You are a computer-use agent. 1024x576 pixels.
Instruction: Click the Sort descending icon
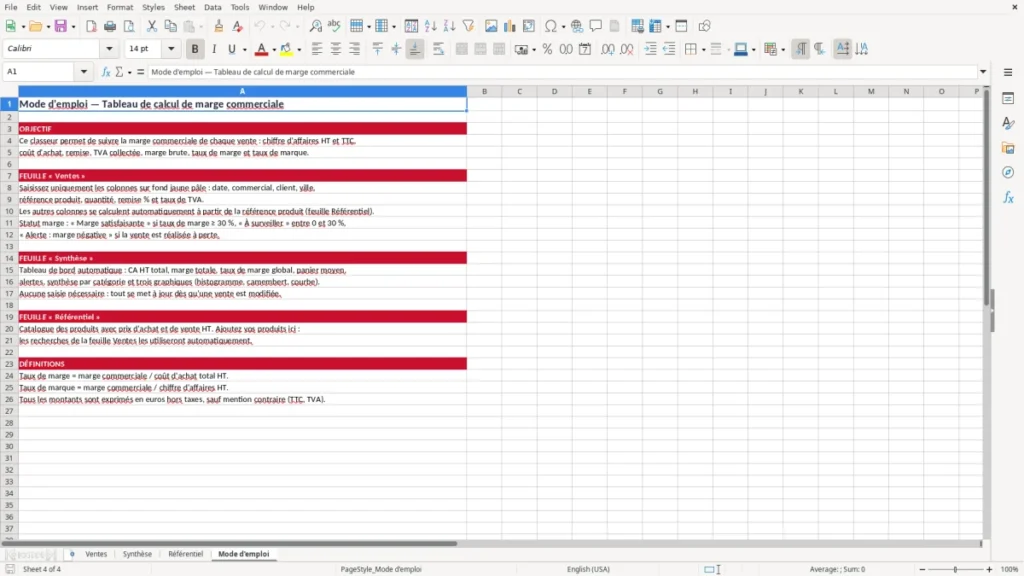pyautogui.click(x=449, y=26)
